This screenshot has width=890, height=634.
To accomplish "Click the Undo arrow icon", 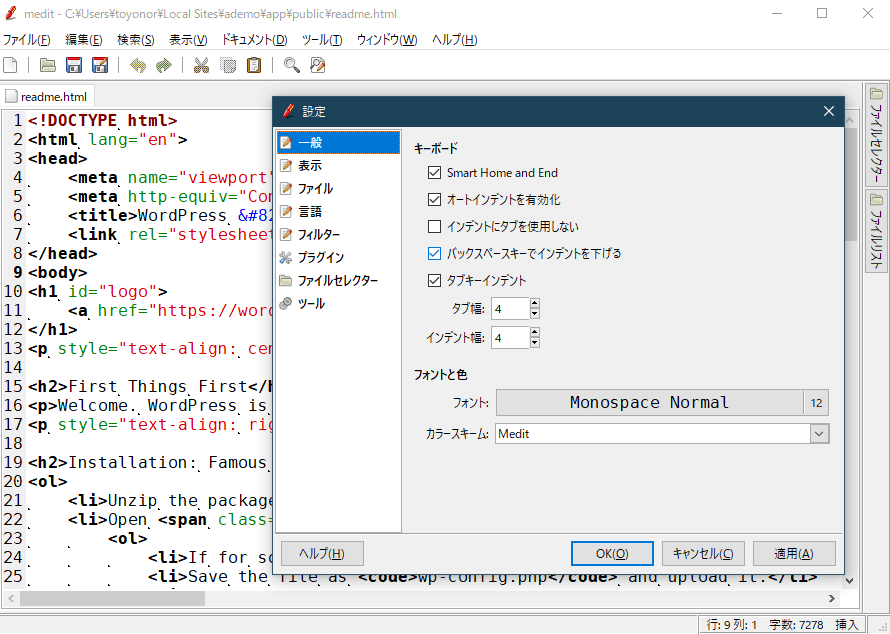I will (x=137, y=65).
